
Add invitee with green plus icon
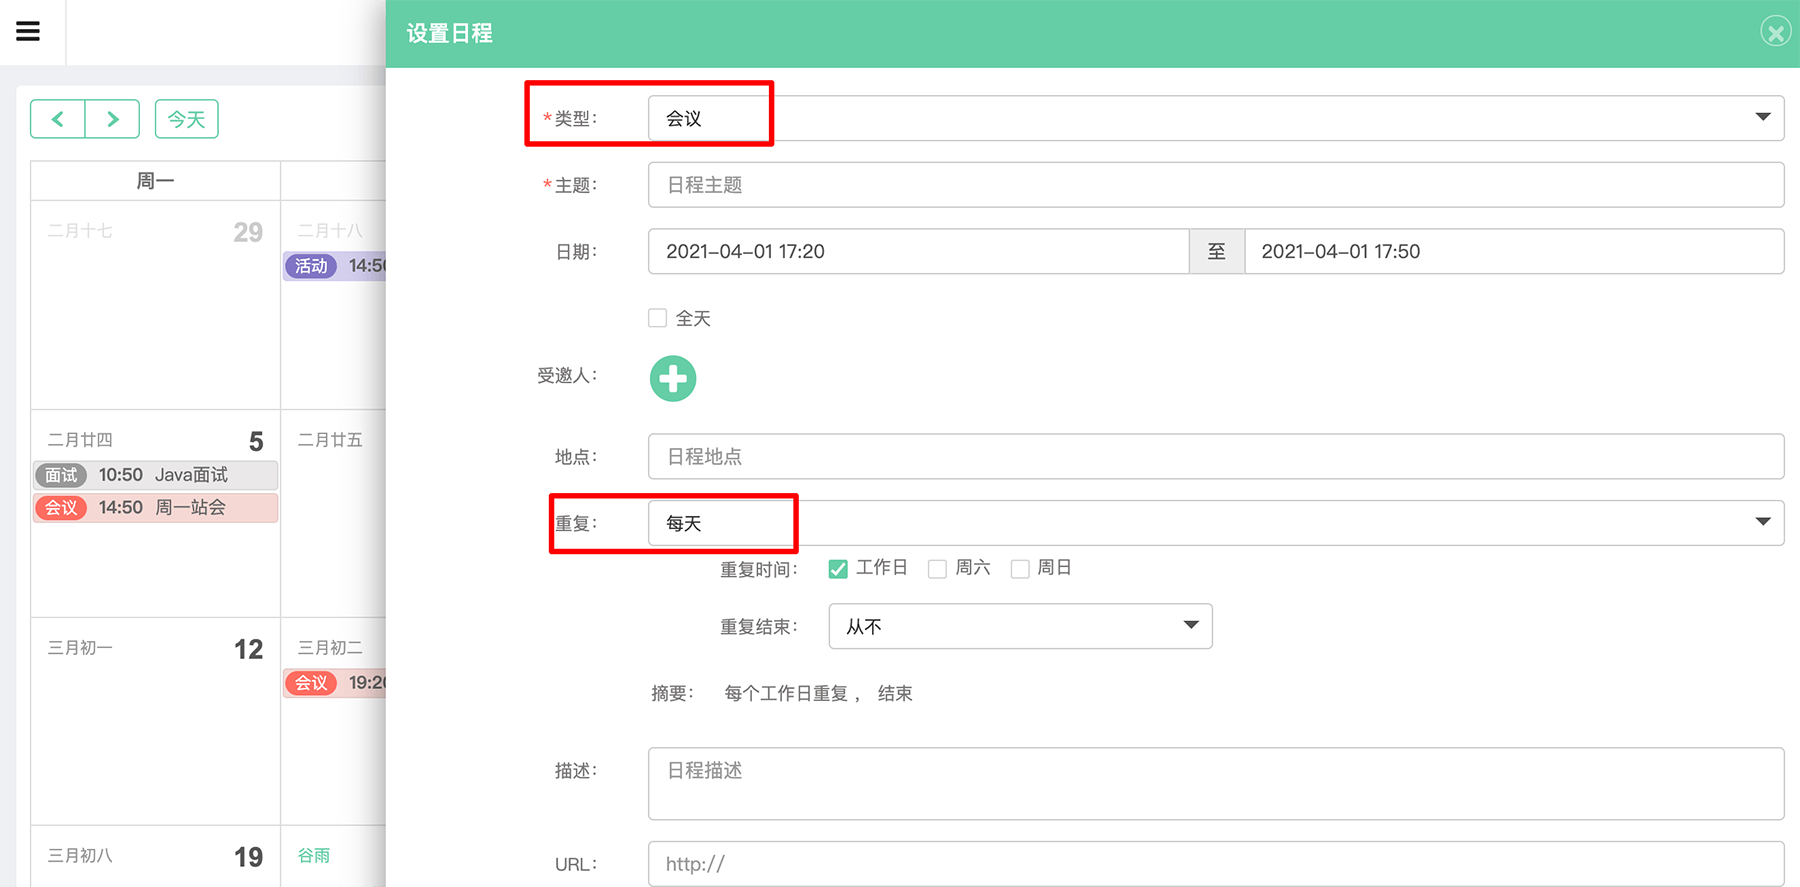(x=673, y=379)
